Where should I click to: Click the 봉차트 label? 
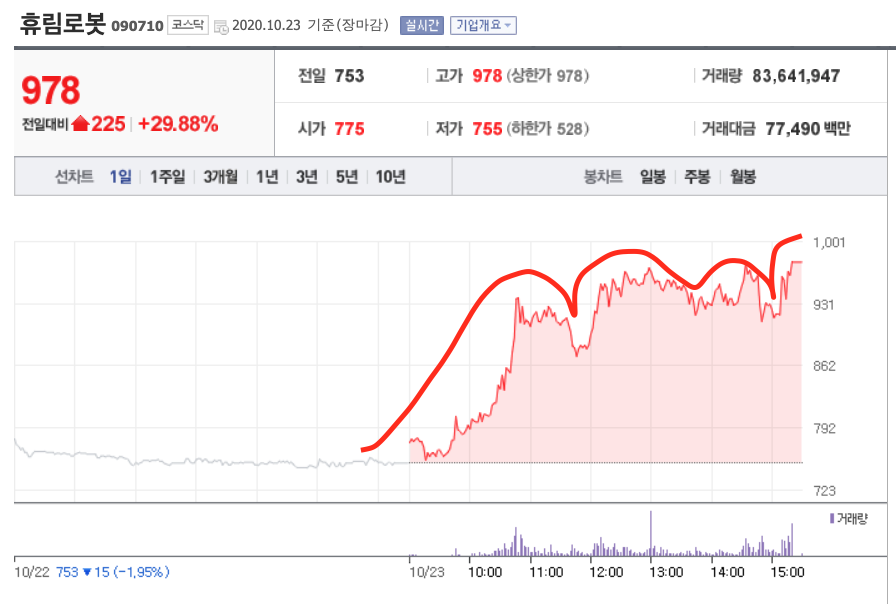pyautogui.click(x=603, y=177)
